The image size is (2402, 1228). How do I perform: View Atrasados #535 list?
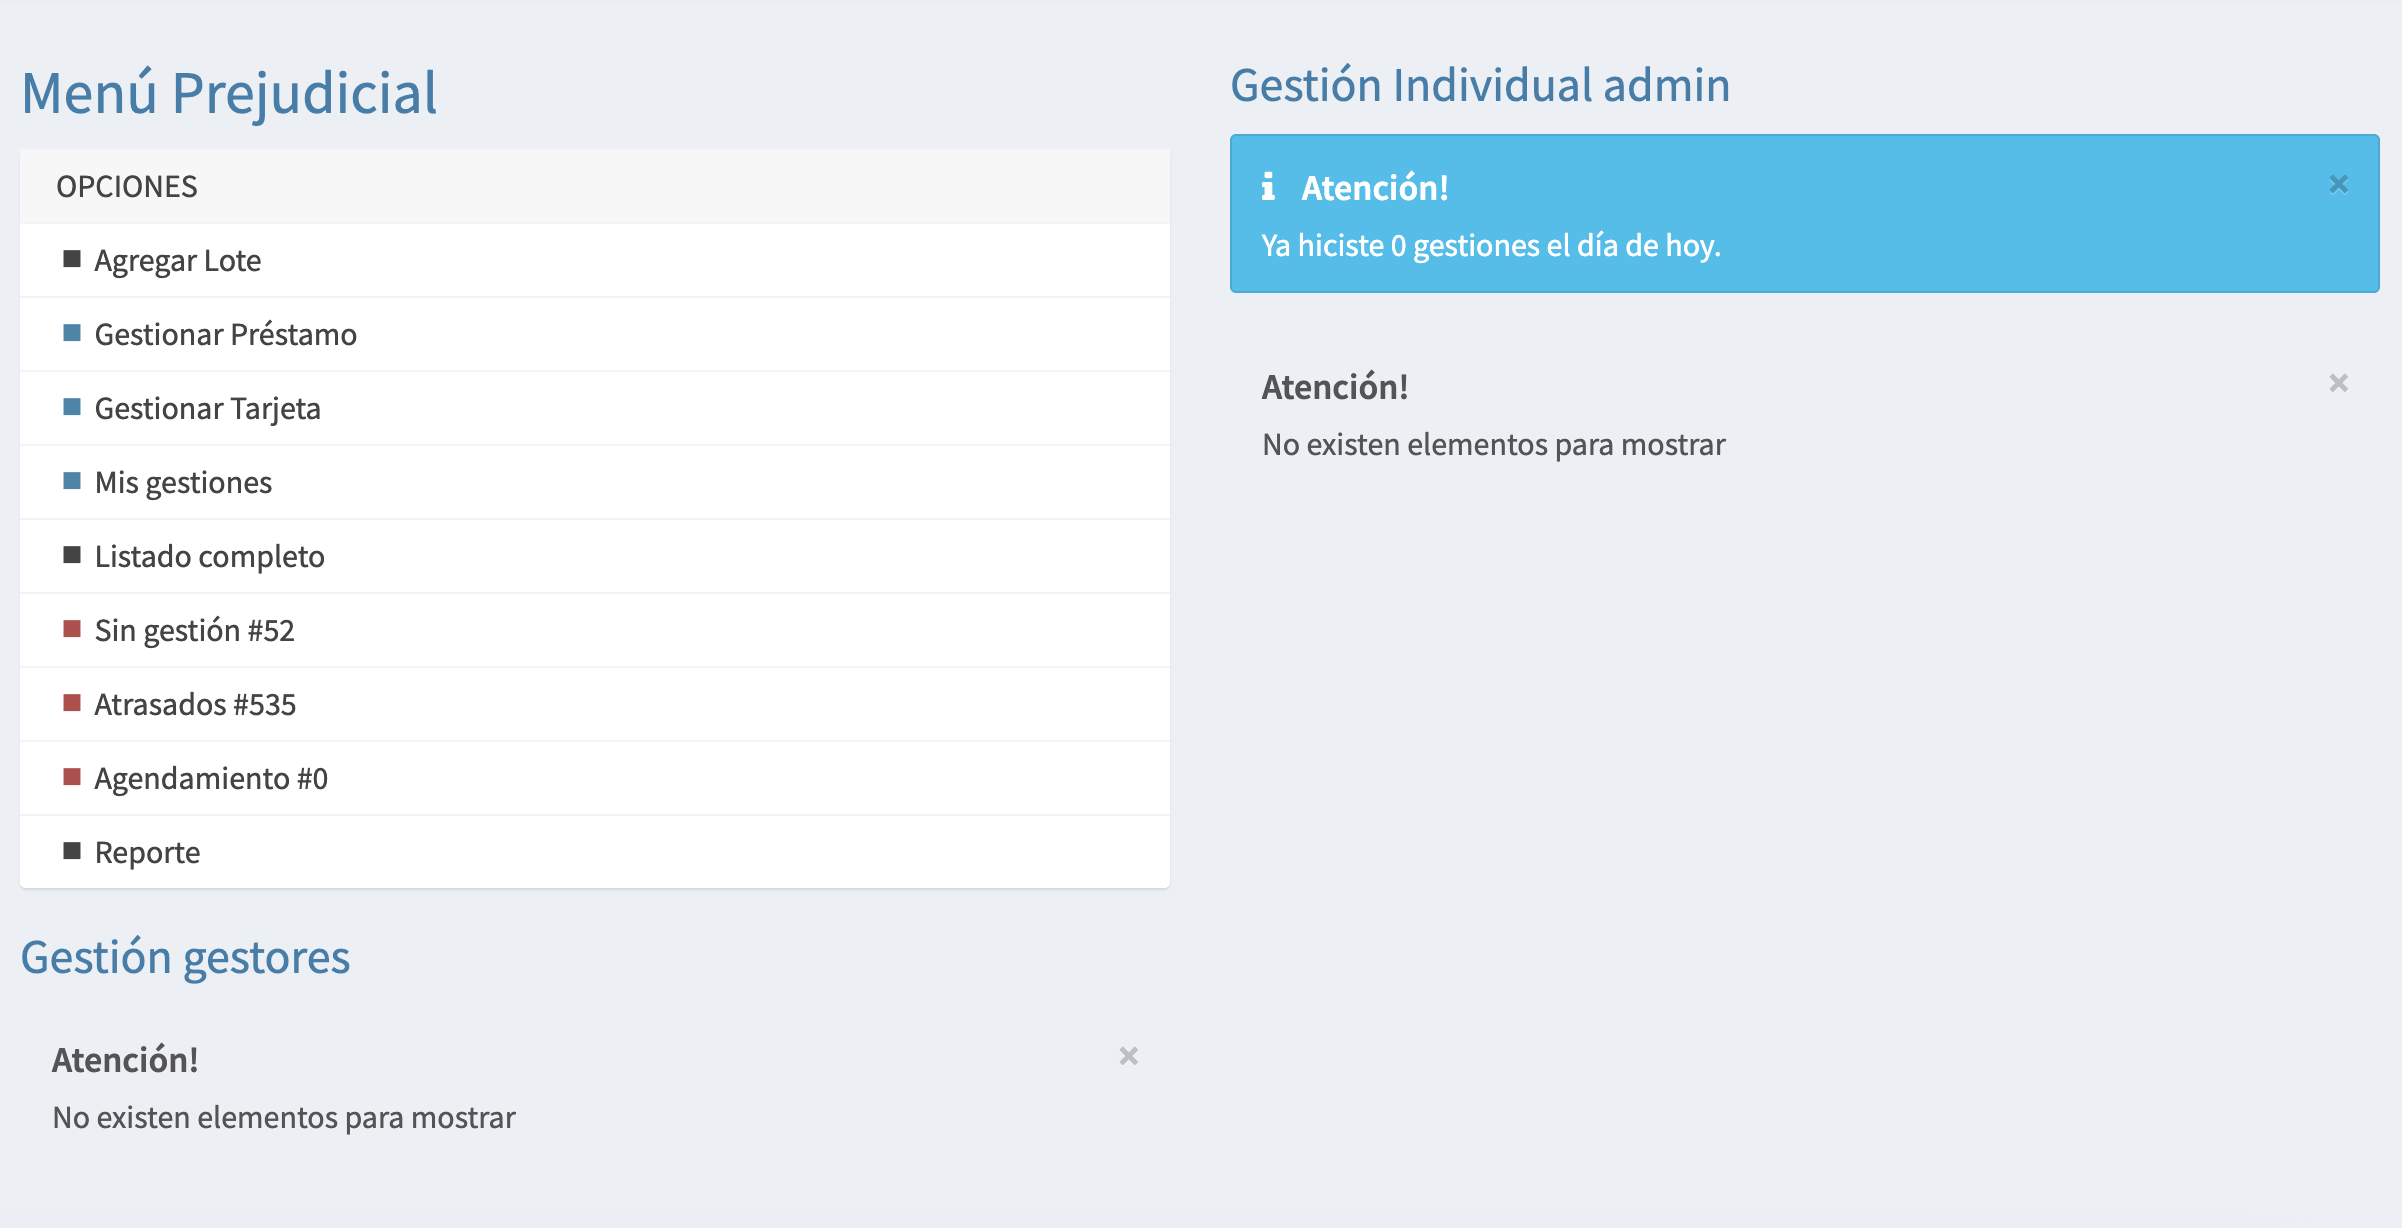(x=195, y=705)
